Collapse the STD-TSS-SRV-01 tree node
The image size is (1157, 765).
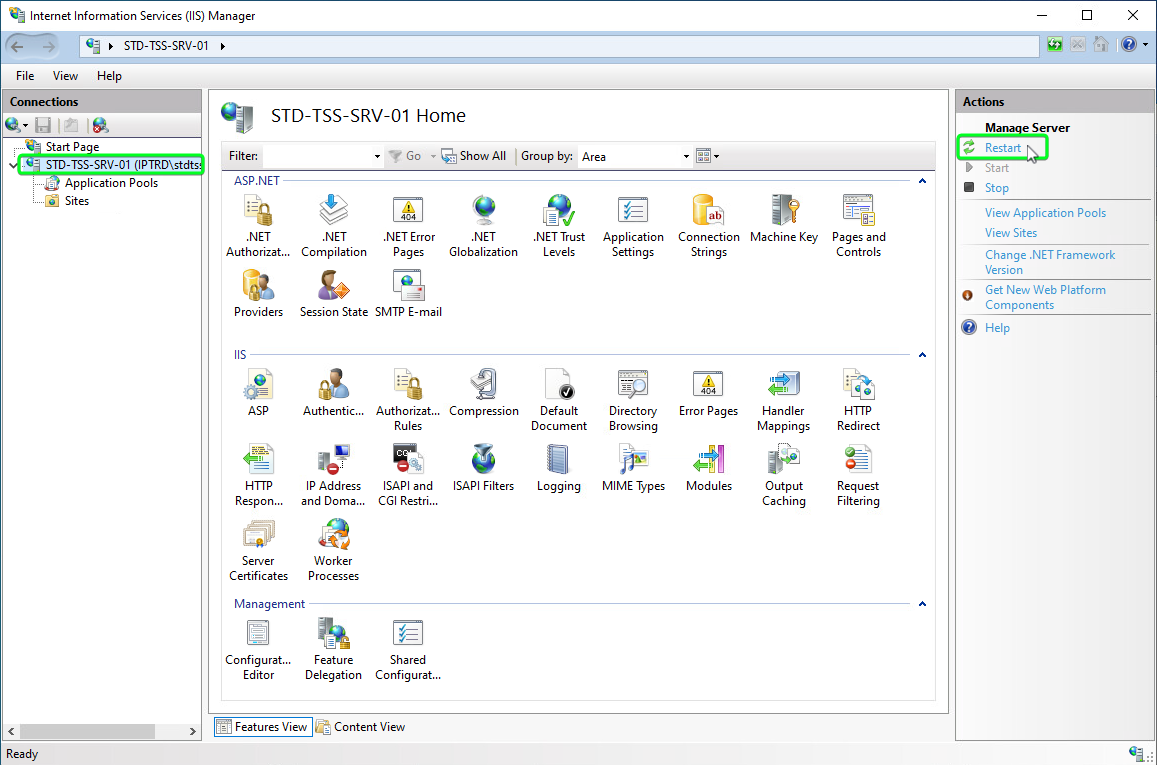pyautogui.click(x=13, y=165)
